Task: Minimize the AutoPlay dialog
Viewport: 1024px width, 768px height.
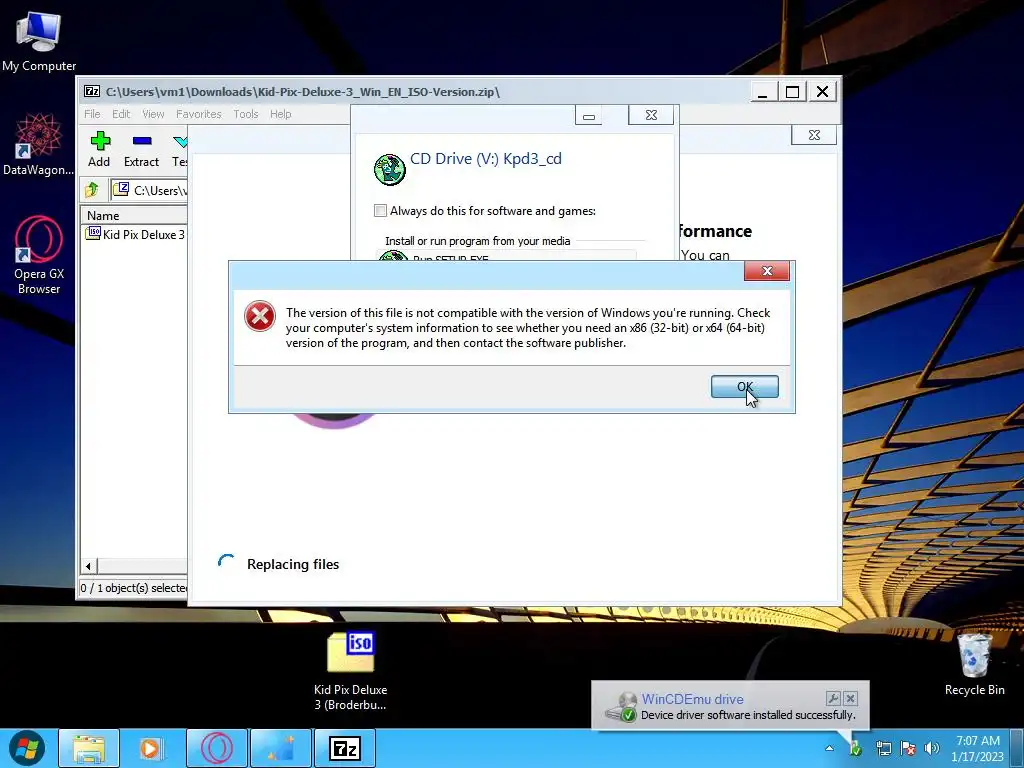Action: pos(588,116)
